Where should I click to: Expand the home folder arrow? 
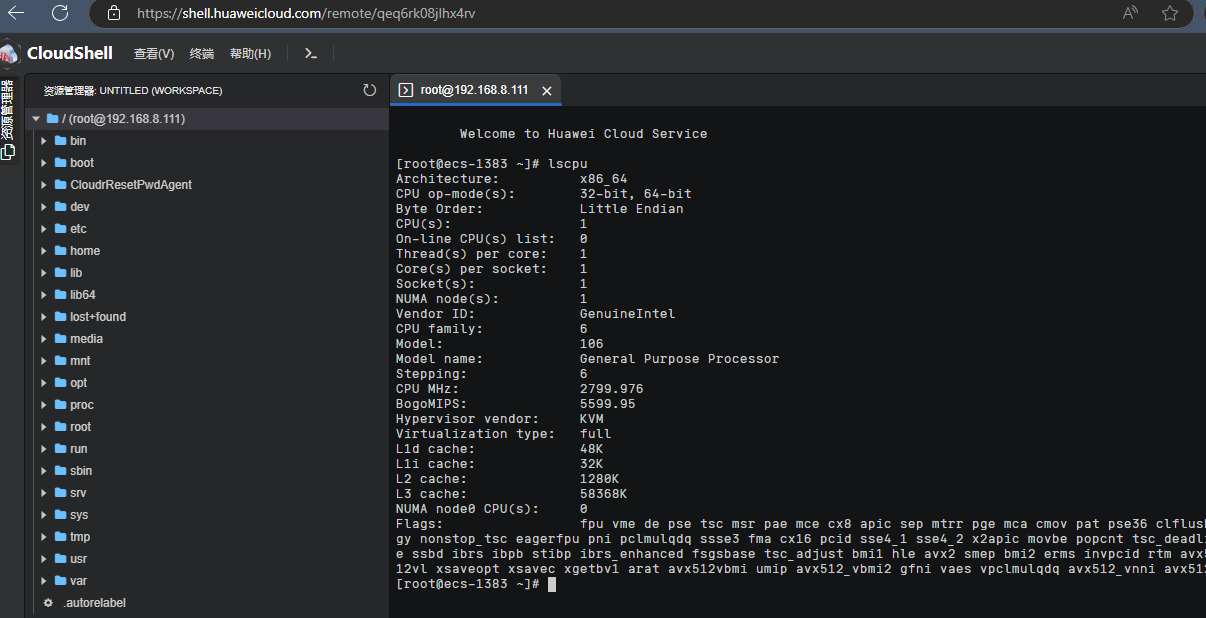(x=44, y=251)
